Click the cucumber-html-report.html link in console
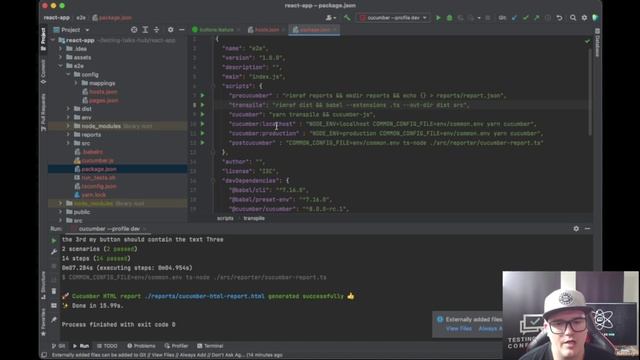Viewport: 640px width, 360px height. tap(204, 296)
